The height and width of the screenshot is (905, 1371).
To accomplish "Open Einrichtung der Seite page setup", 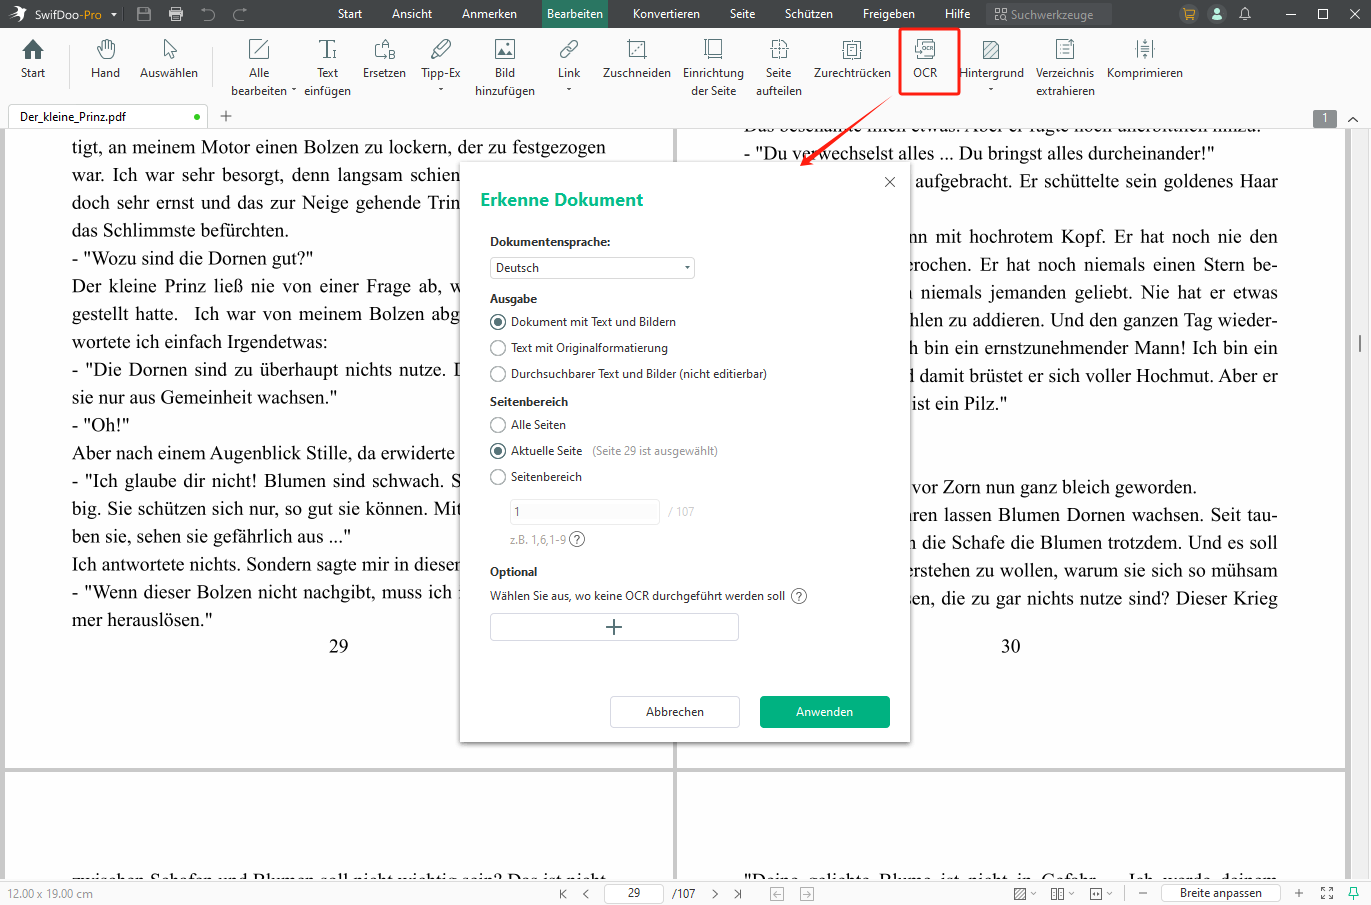I will click(713, 67).
